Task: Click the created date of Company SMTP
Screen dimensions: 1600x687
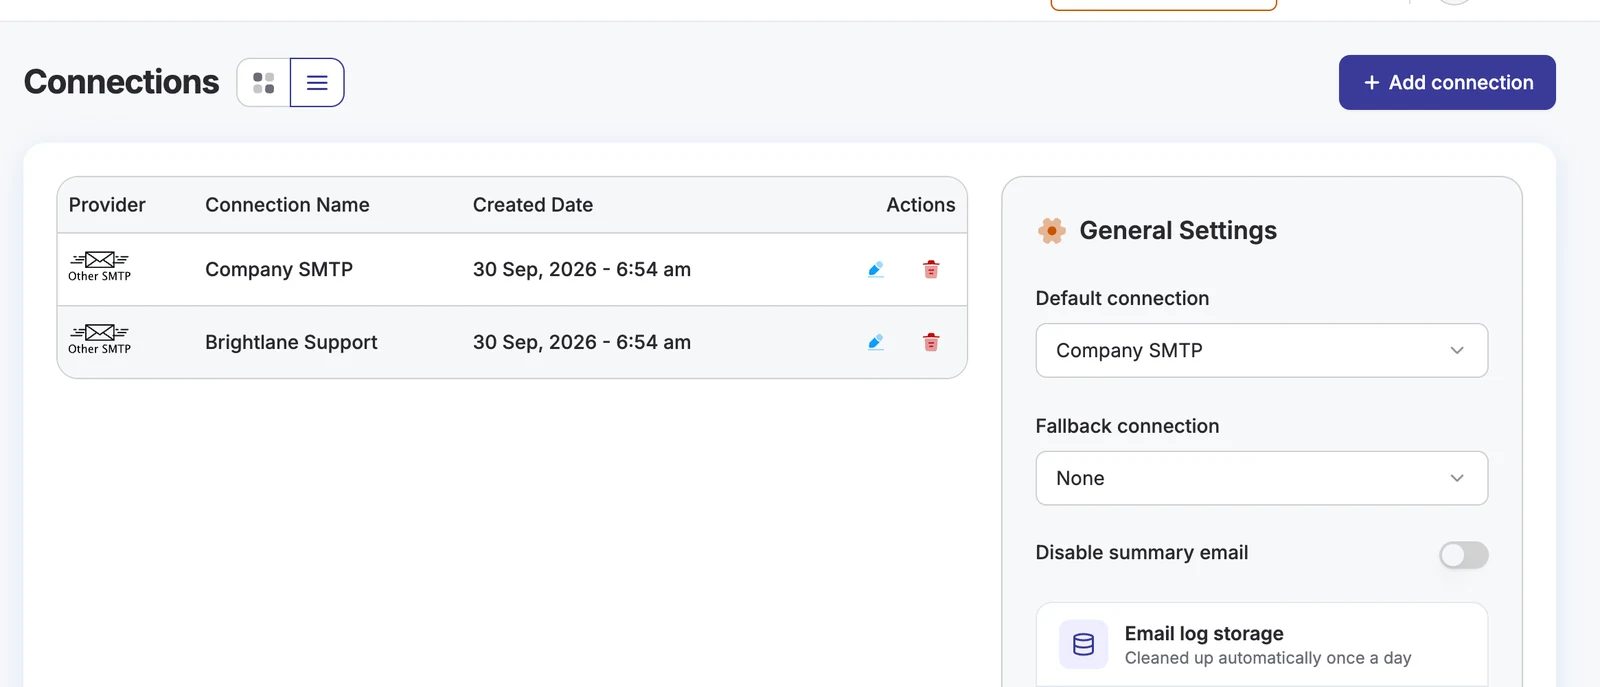Action: coord(582,269)
